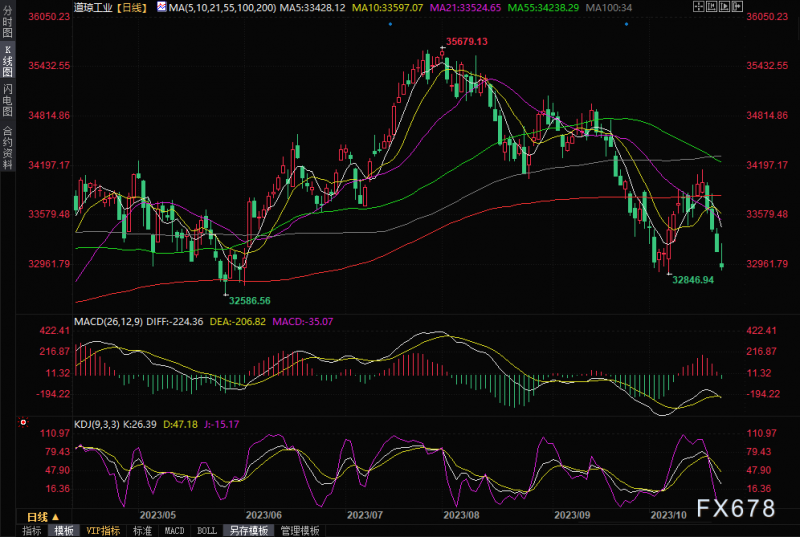This screenshot has width=800, height=537.
Task: Apply the 标准 standard template
Action: click(x=142, y=530)
